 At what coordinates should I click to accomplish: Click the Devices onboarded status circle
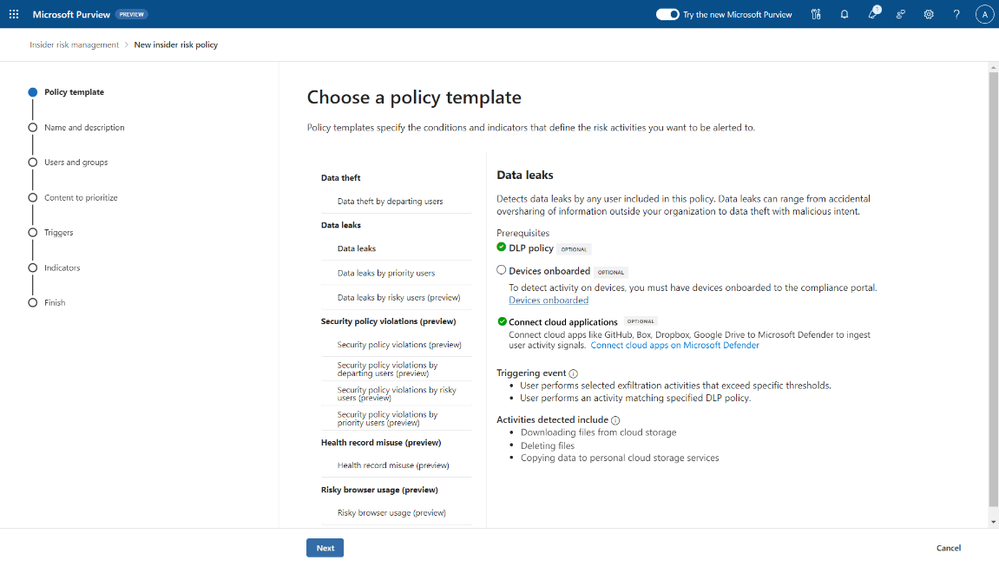501,270
